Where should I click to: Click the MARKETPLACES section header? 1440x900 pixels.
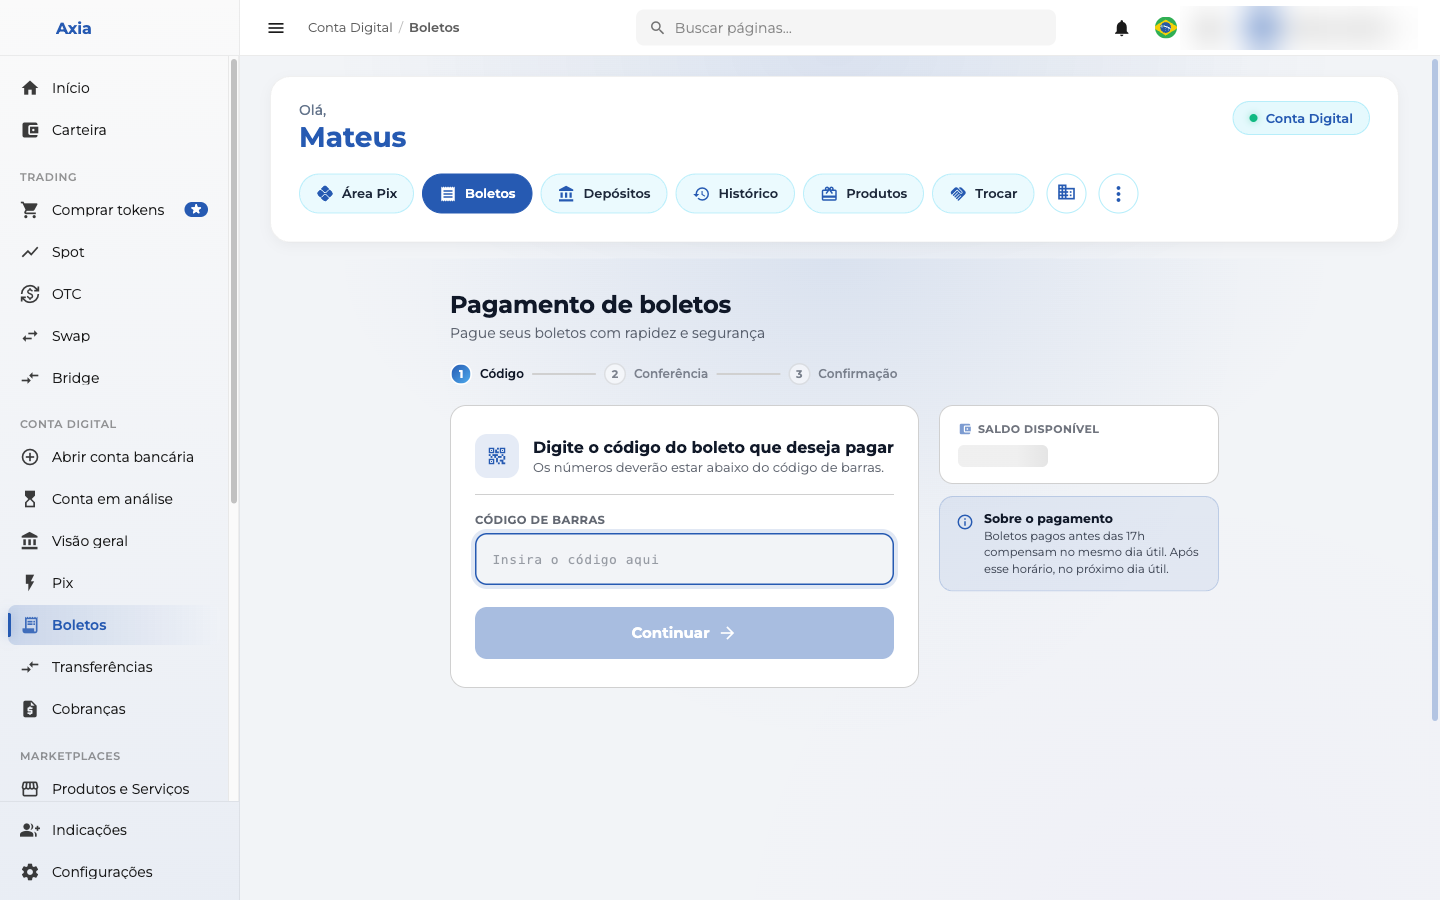coord(70,756)
